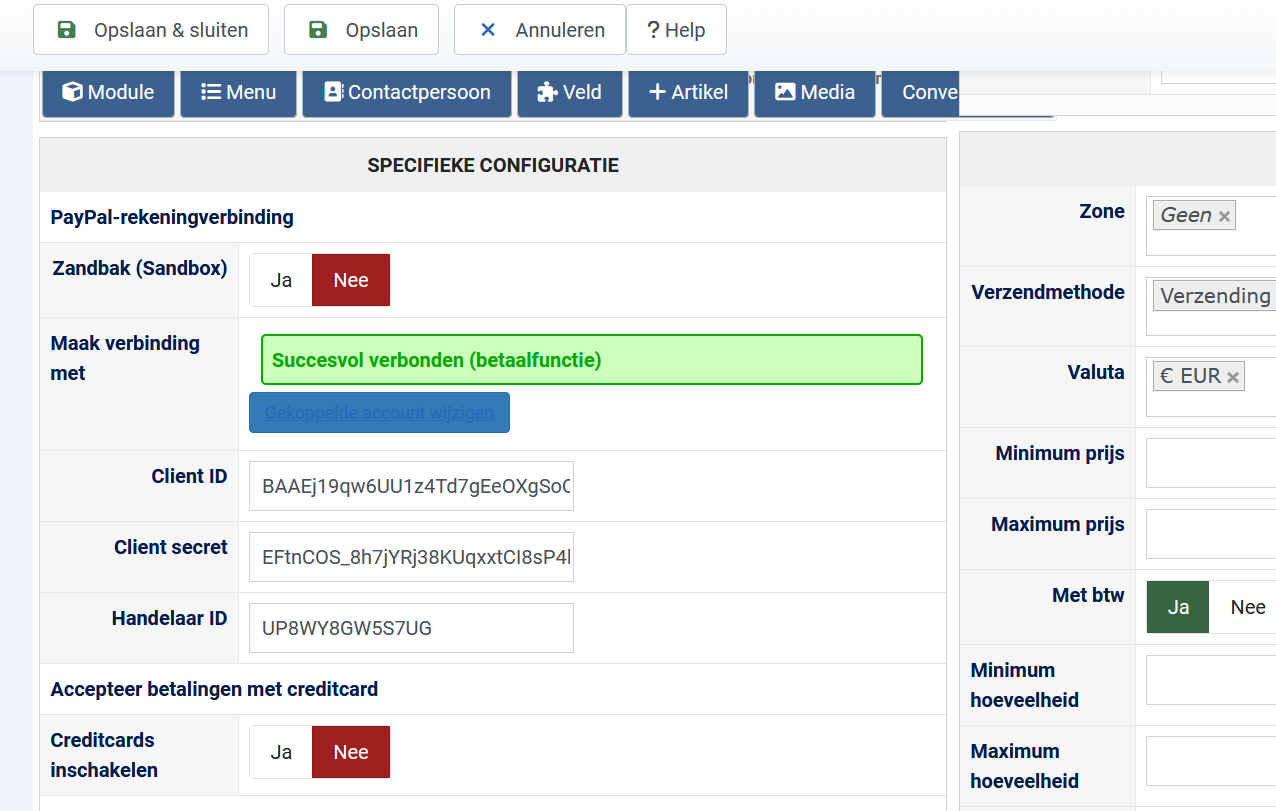Screen dimensions: 1276x811
Task: Remove EUR tag from Valuta selector
Action: pos(1233,377)
